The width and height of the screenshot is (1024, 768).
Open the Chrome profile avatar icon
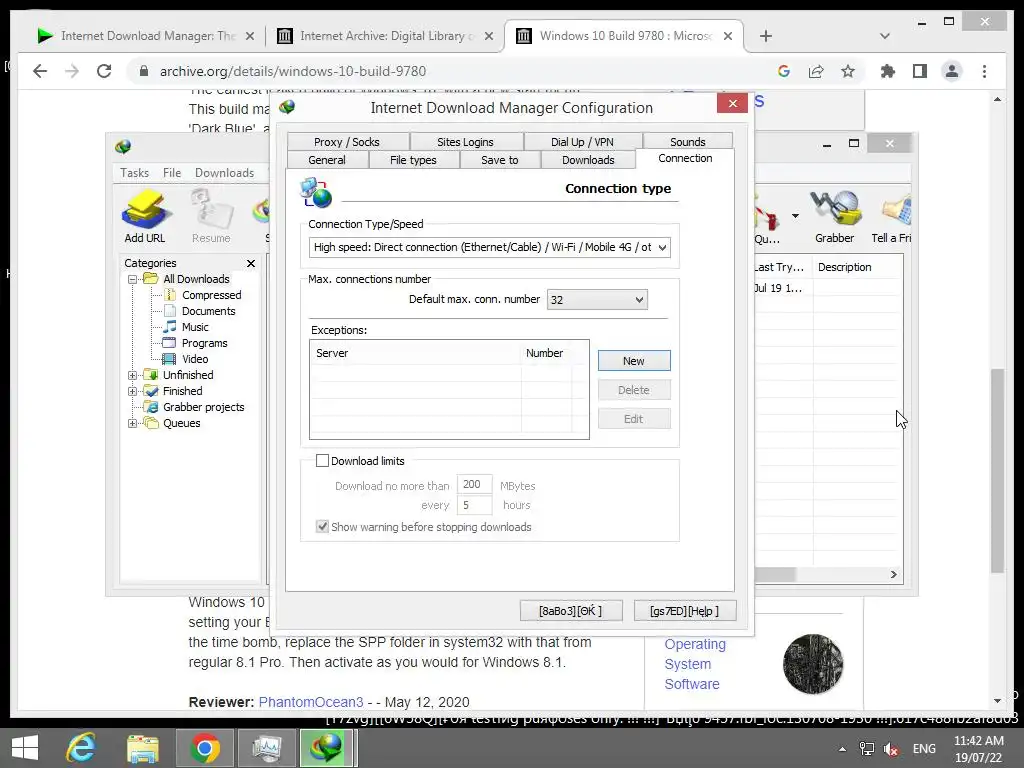pos(952,71)
